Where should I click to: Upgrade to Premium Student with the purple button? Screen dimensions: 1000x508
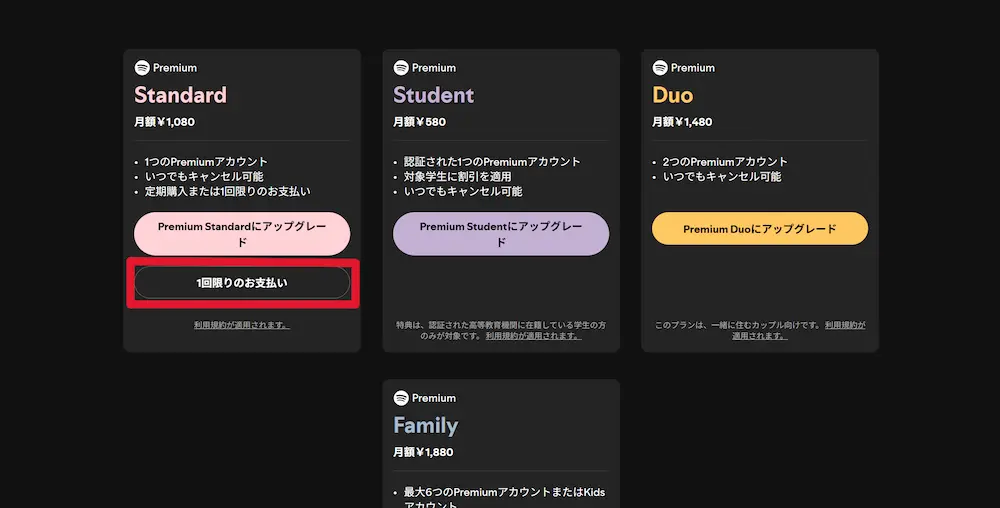501,234
